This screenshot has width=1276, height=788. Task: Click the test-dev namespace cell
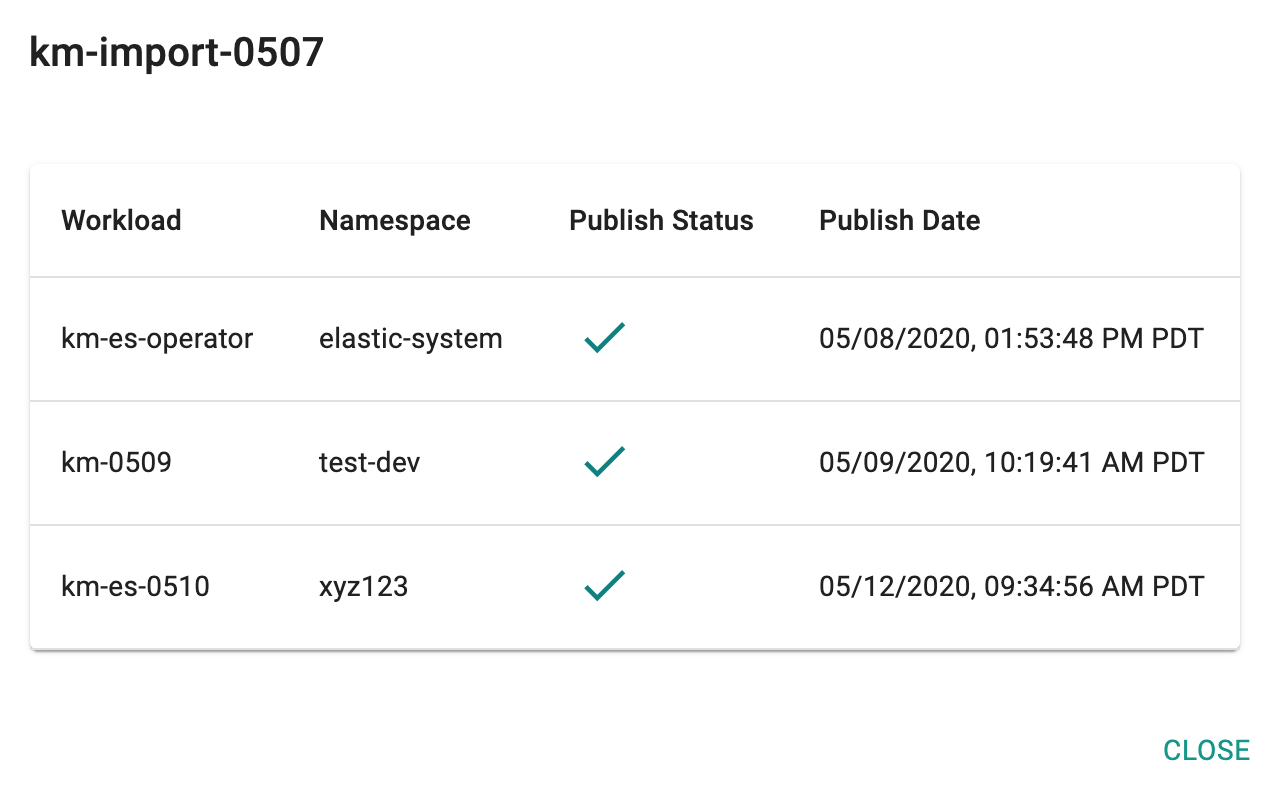(369, 463)
